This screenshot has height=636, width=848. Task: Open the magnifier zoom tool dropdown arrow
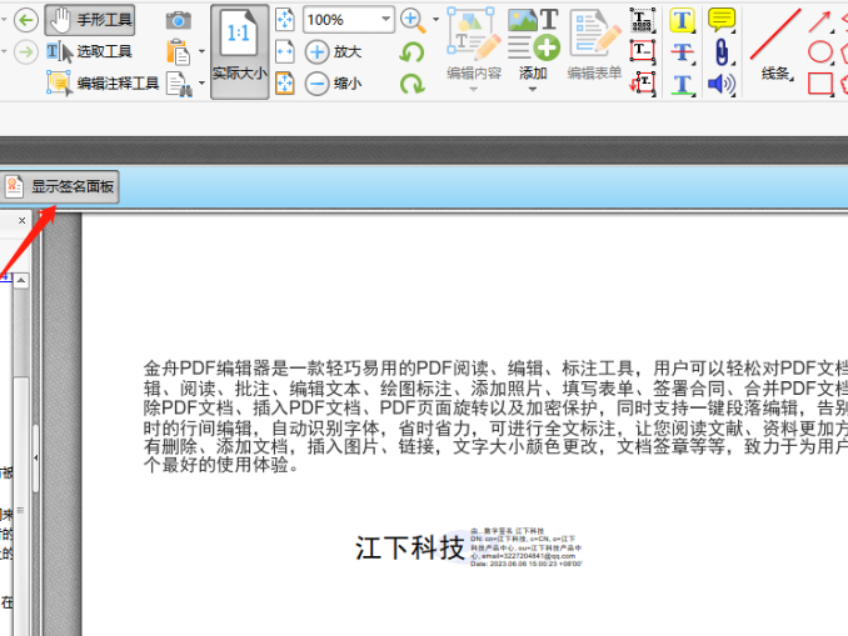pos(436,20)
